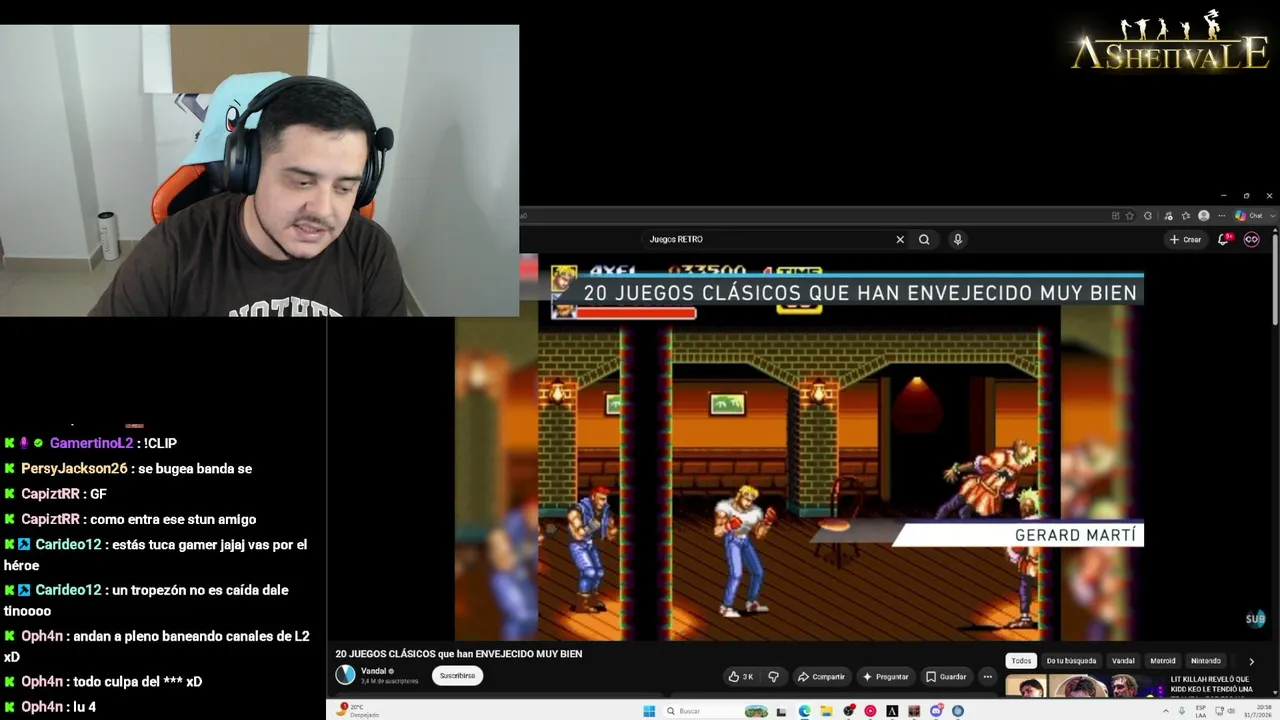
Task: Click the Preguntar button
Action: pos(885,677)
